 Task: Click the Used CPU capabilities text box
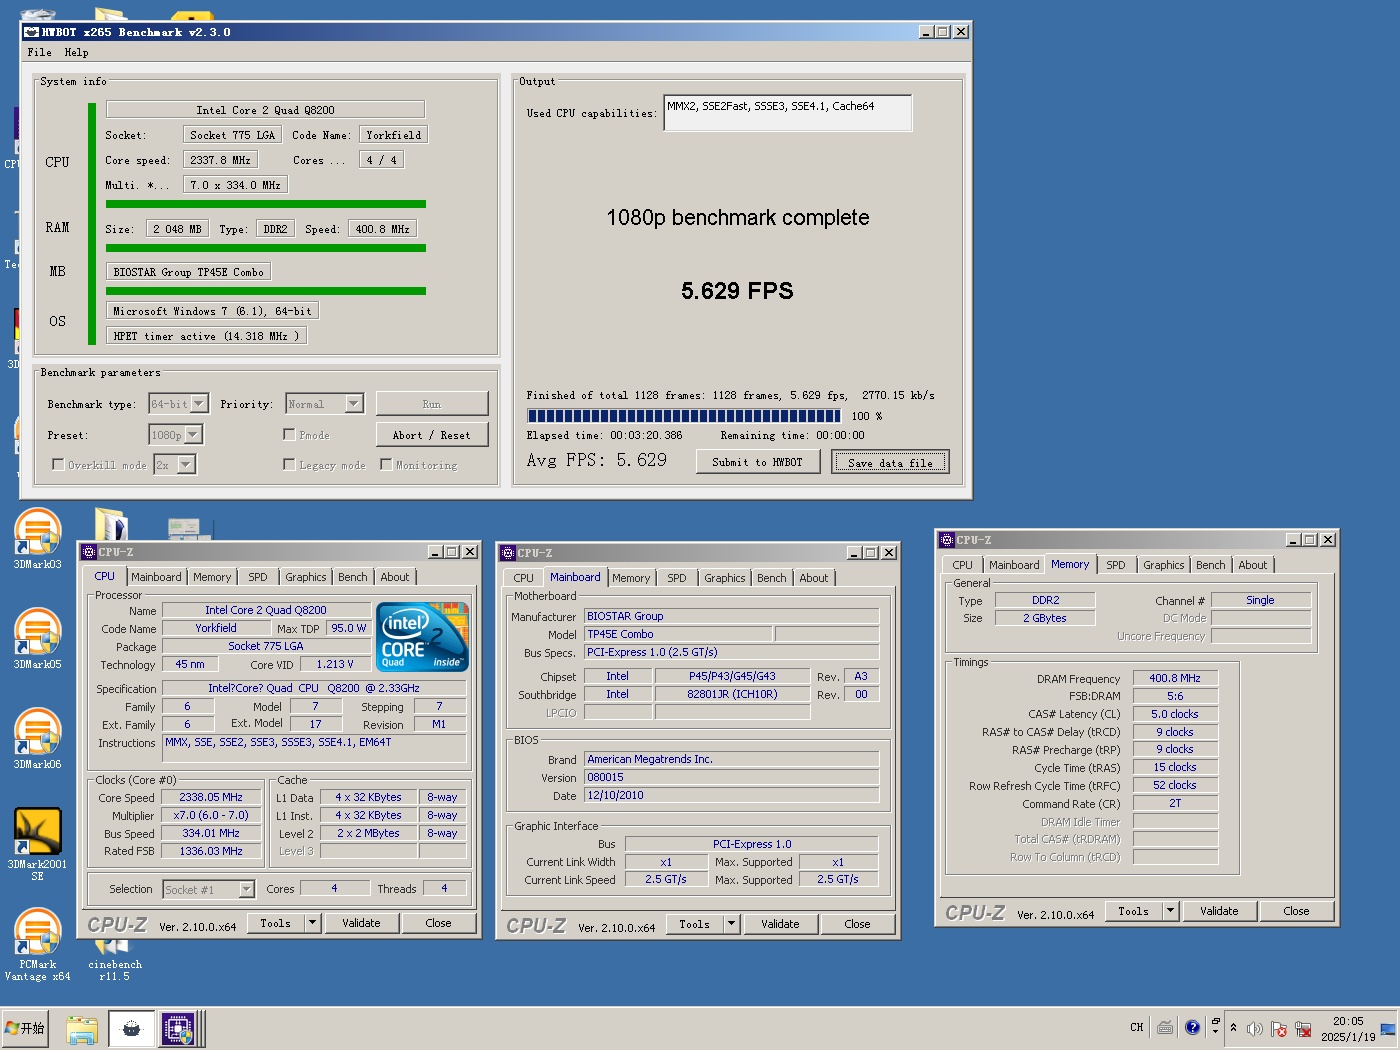click(x=788, y=113)
